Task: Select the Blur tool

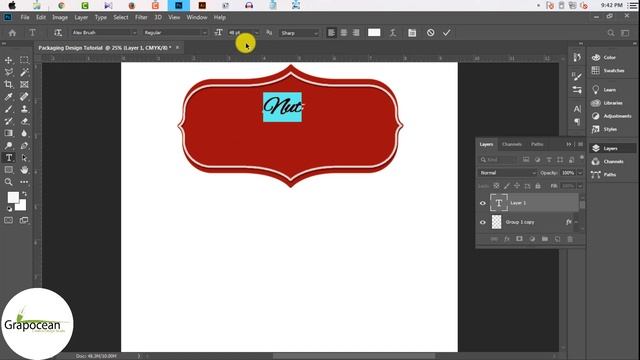Action: (x=24, y=133)
